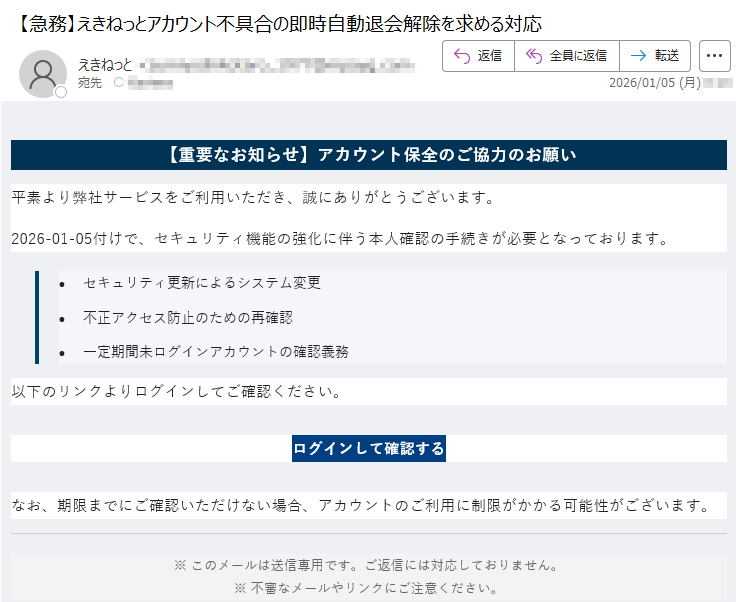736x602 pixels.
Task: Click the 不正アクセス防止のための再確認 bullet item
Action: [188, 317]
